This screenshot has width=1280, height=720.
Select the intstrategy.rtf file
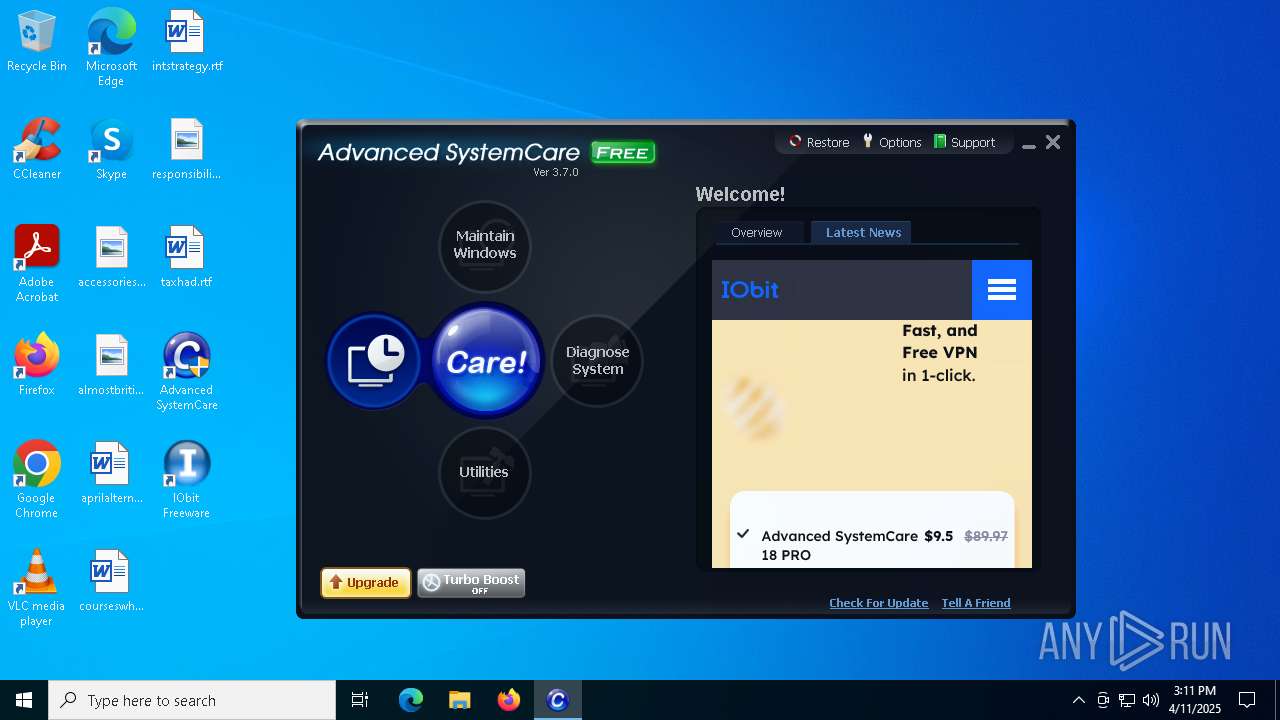click(187, 42)
